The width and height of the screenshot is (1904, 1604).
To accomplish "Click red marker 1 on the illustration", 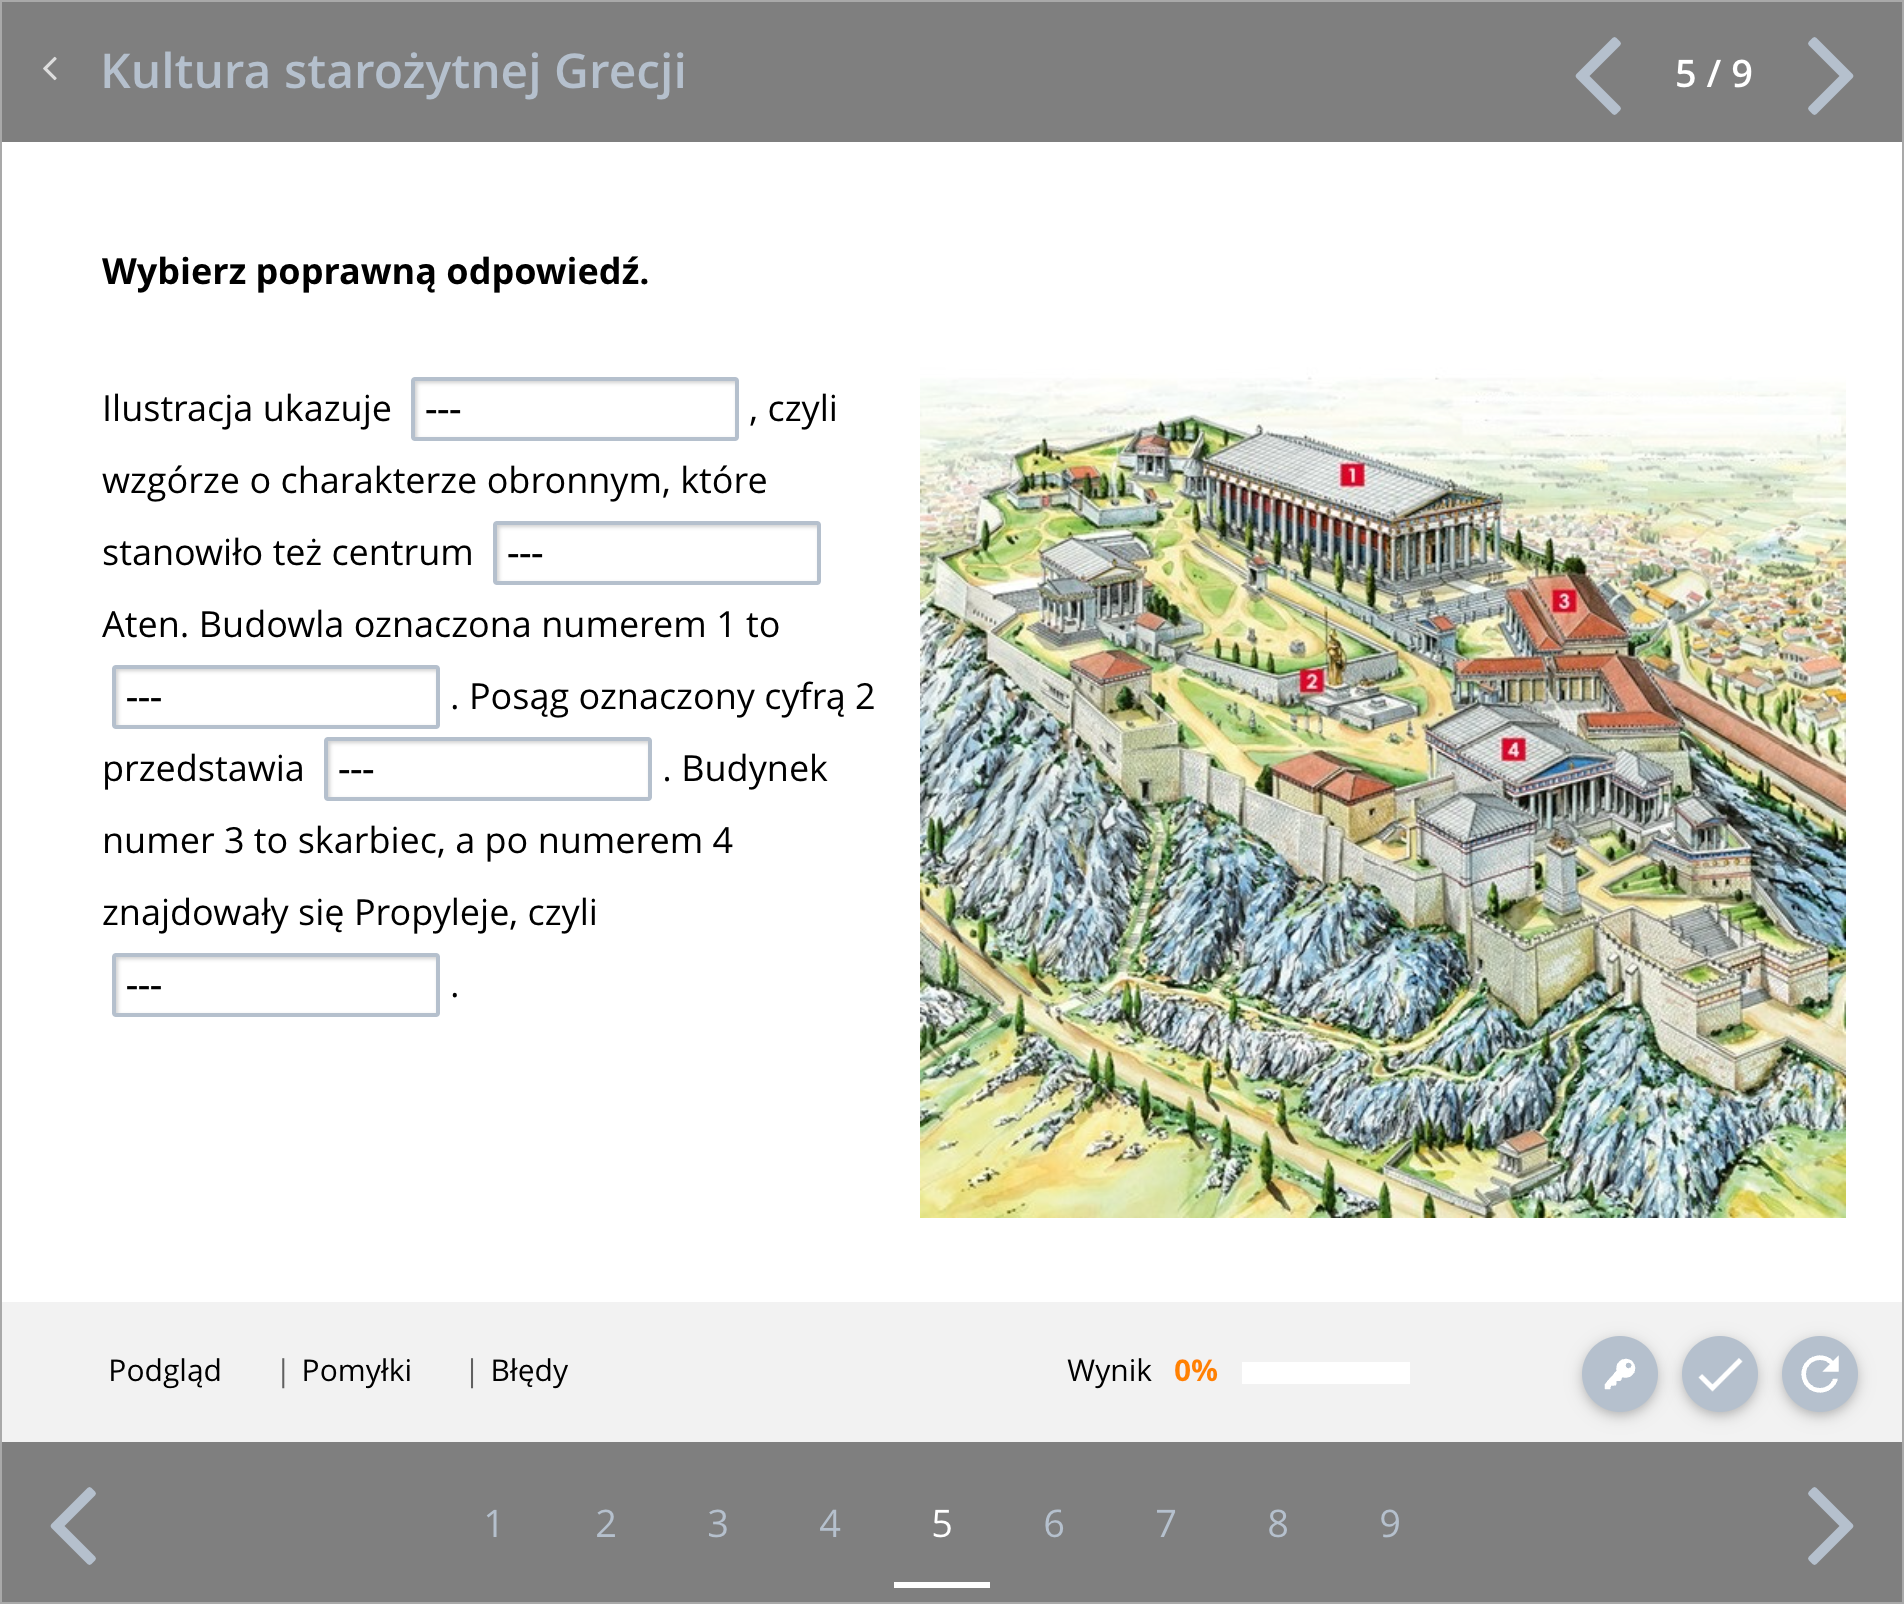I will (x=1352, y=475).
